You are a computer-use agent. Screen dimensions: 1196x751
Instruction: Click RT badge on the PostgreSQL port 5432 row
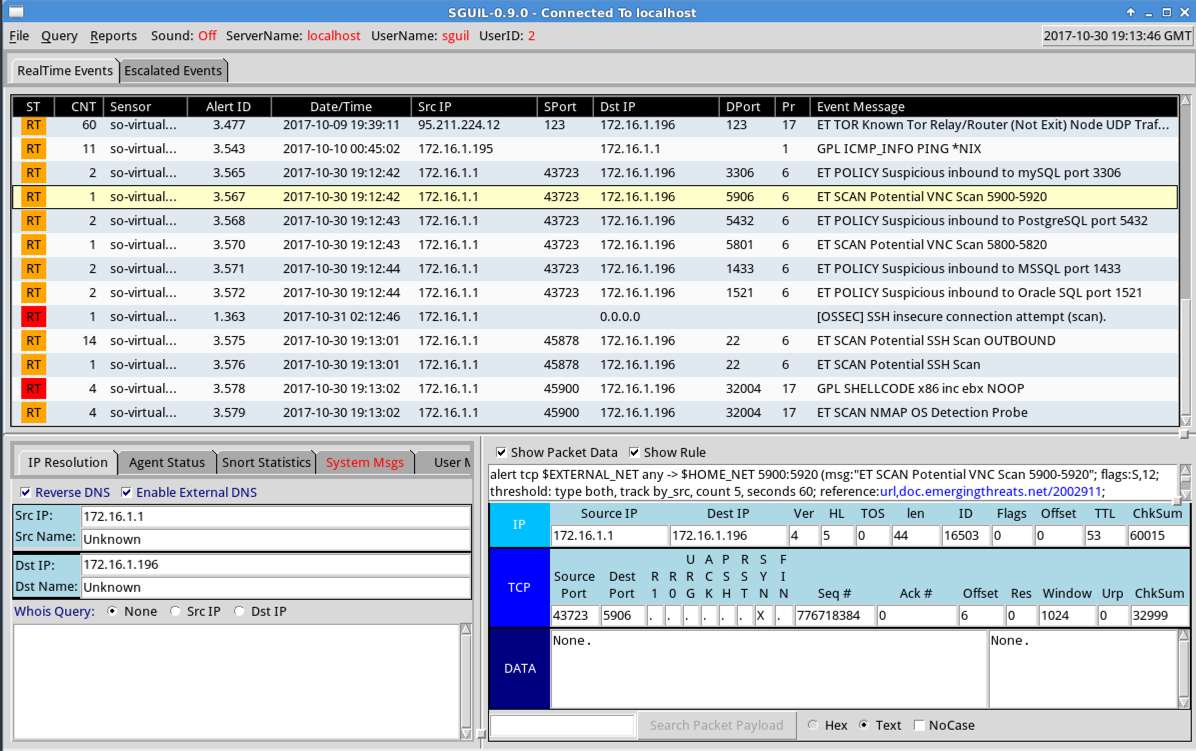tap(34, 221)
